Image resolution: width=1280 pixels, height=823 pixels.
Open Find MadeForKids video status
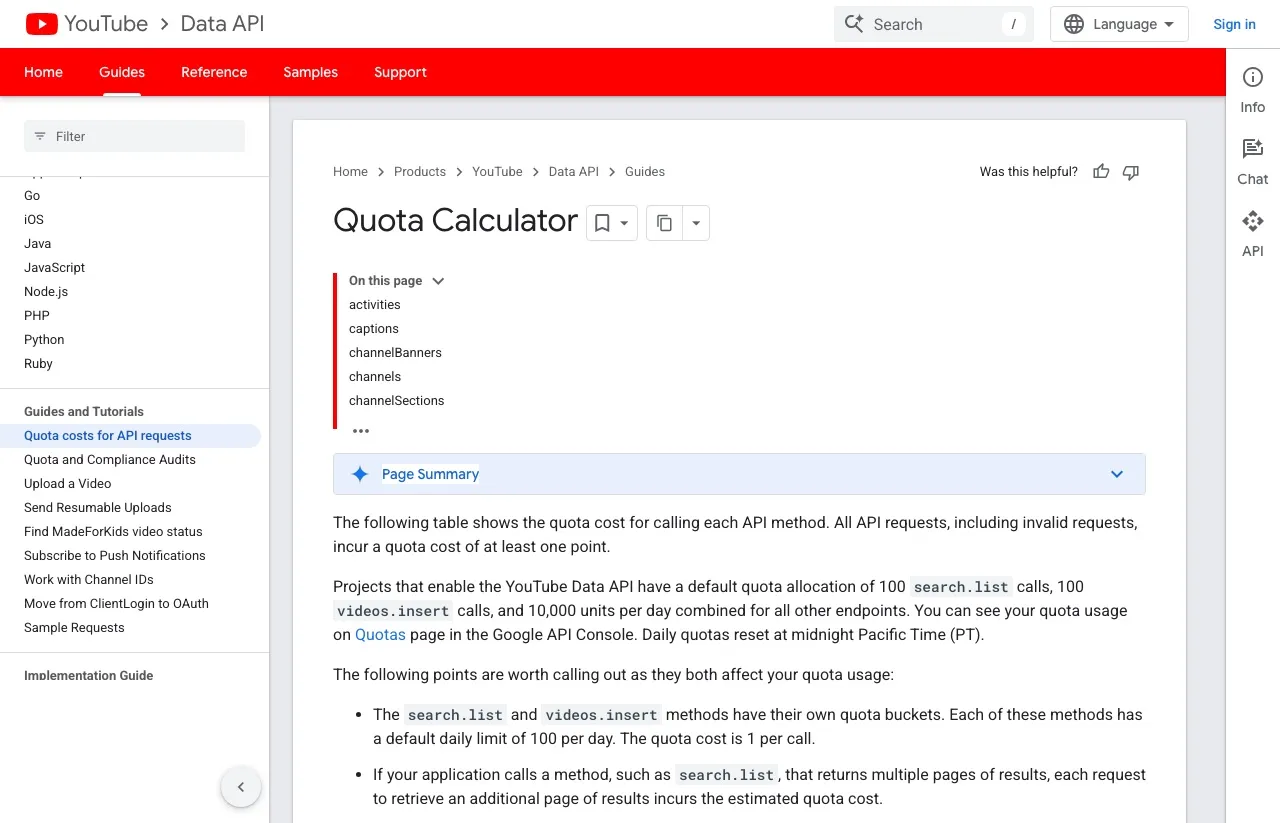pos(113,532)
